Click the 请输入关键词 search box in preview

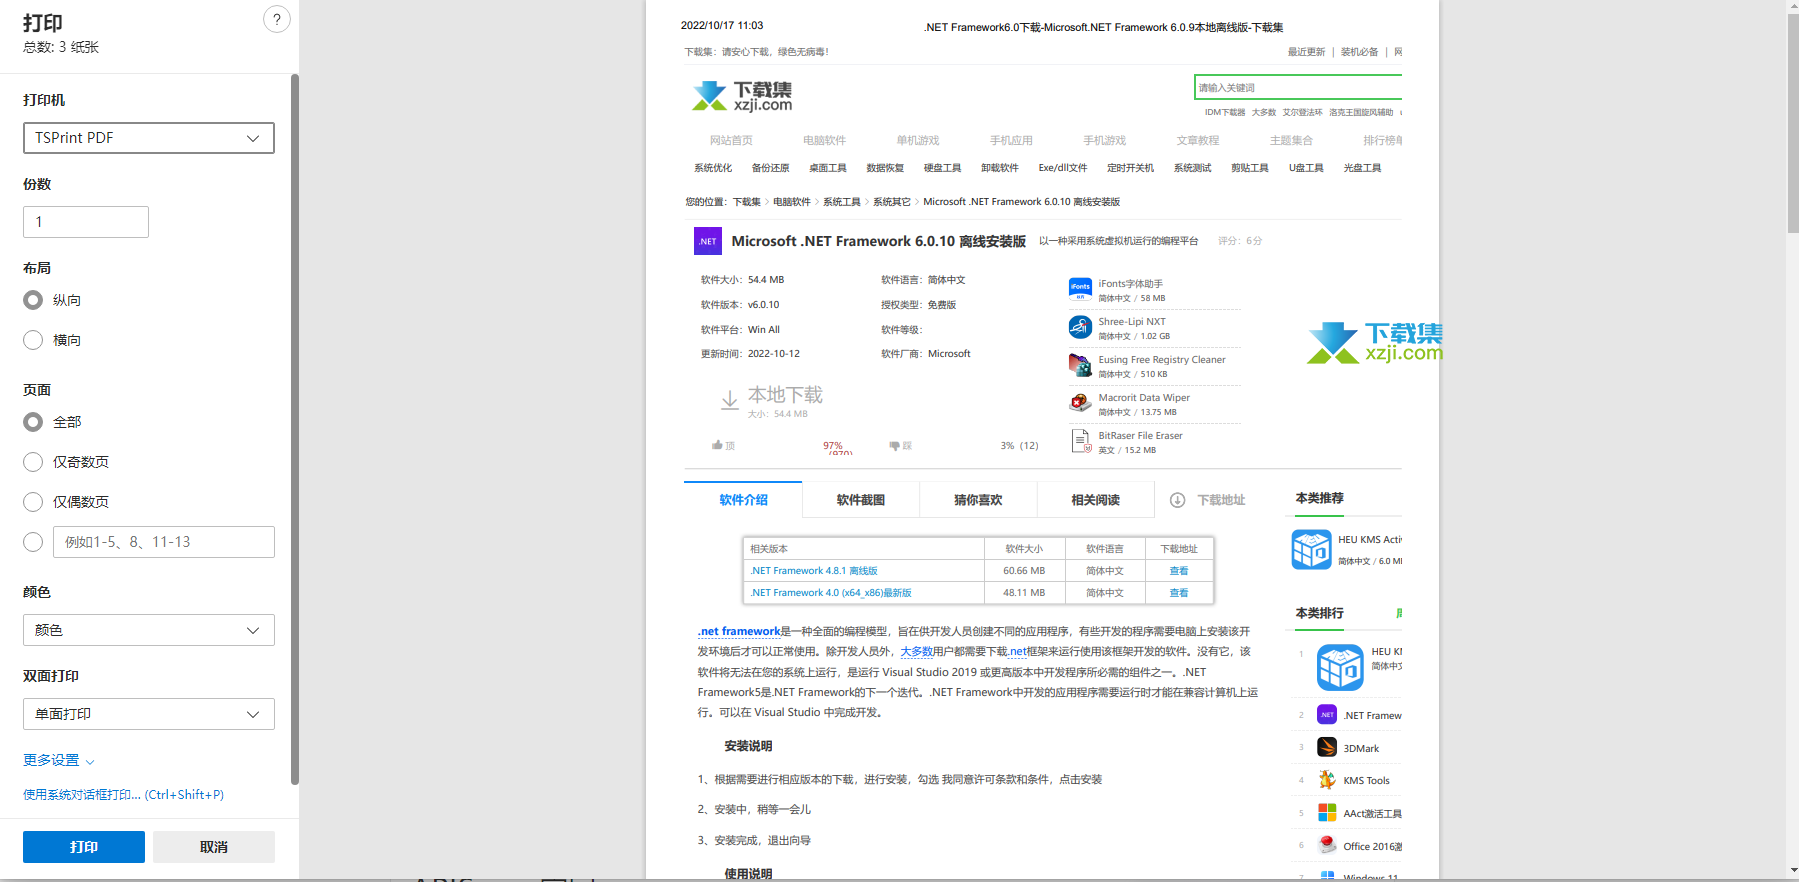[1298, 87]
